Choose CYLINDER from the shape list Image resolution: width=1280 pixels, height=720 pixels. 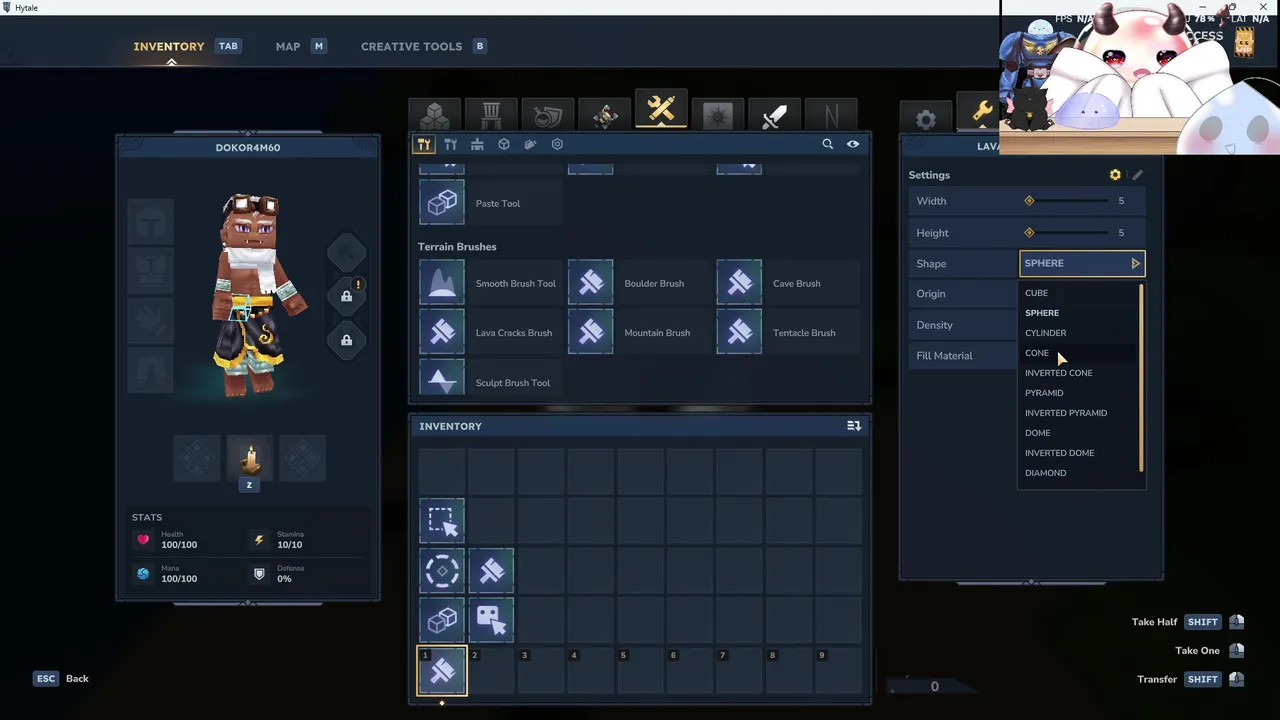point(1045,333)
